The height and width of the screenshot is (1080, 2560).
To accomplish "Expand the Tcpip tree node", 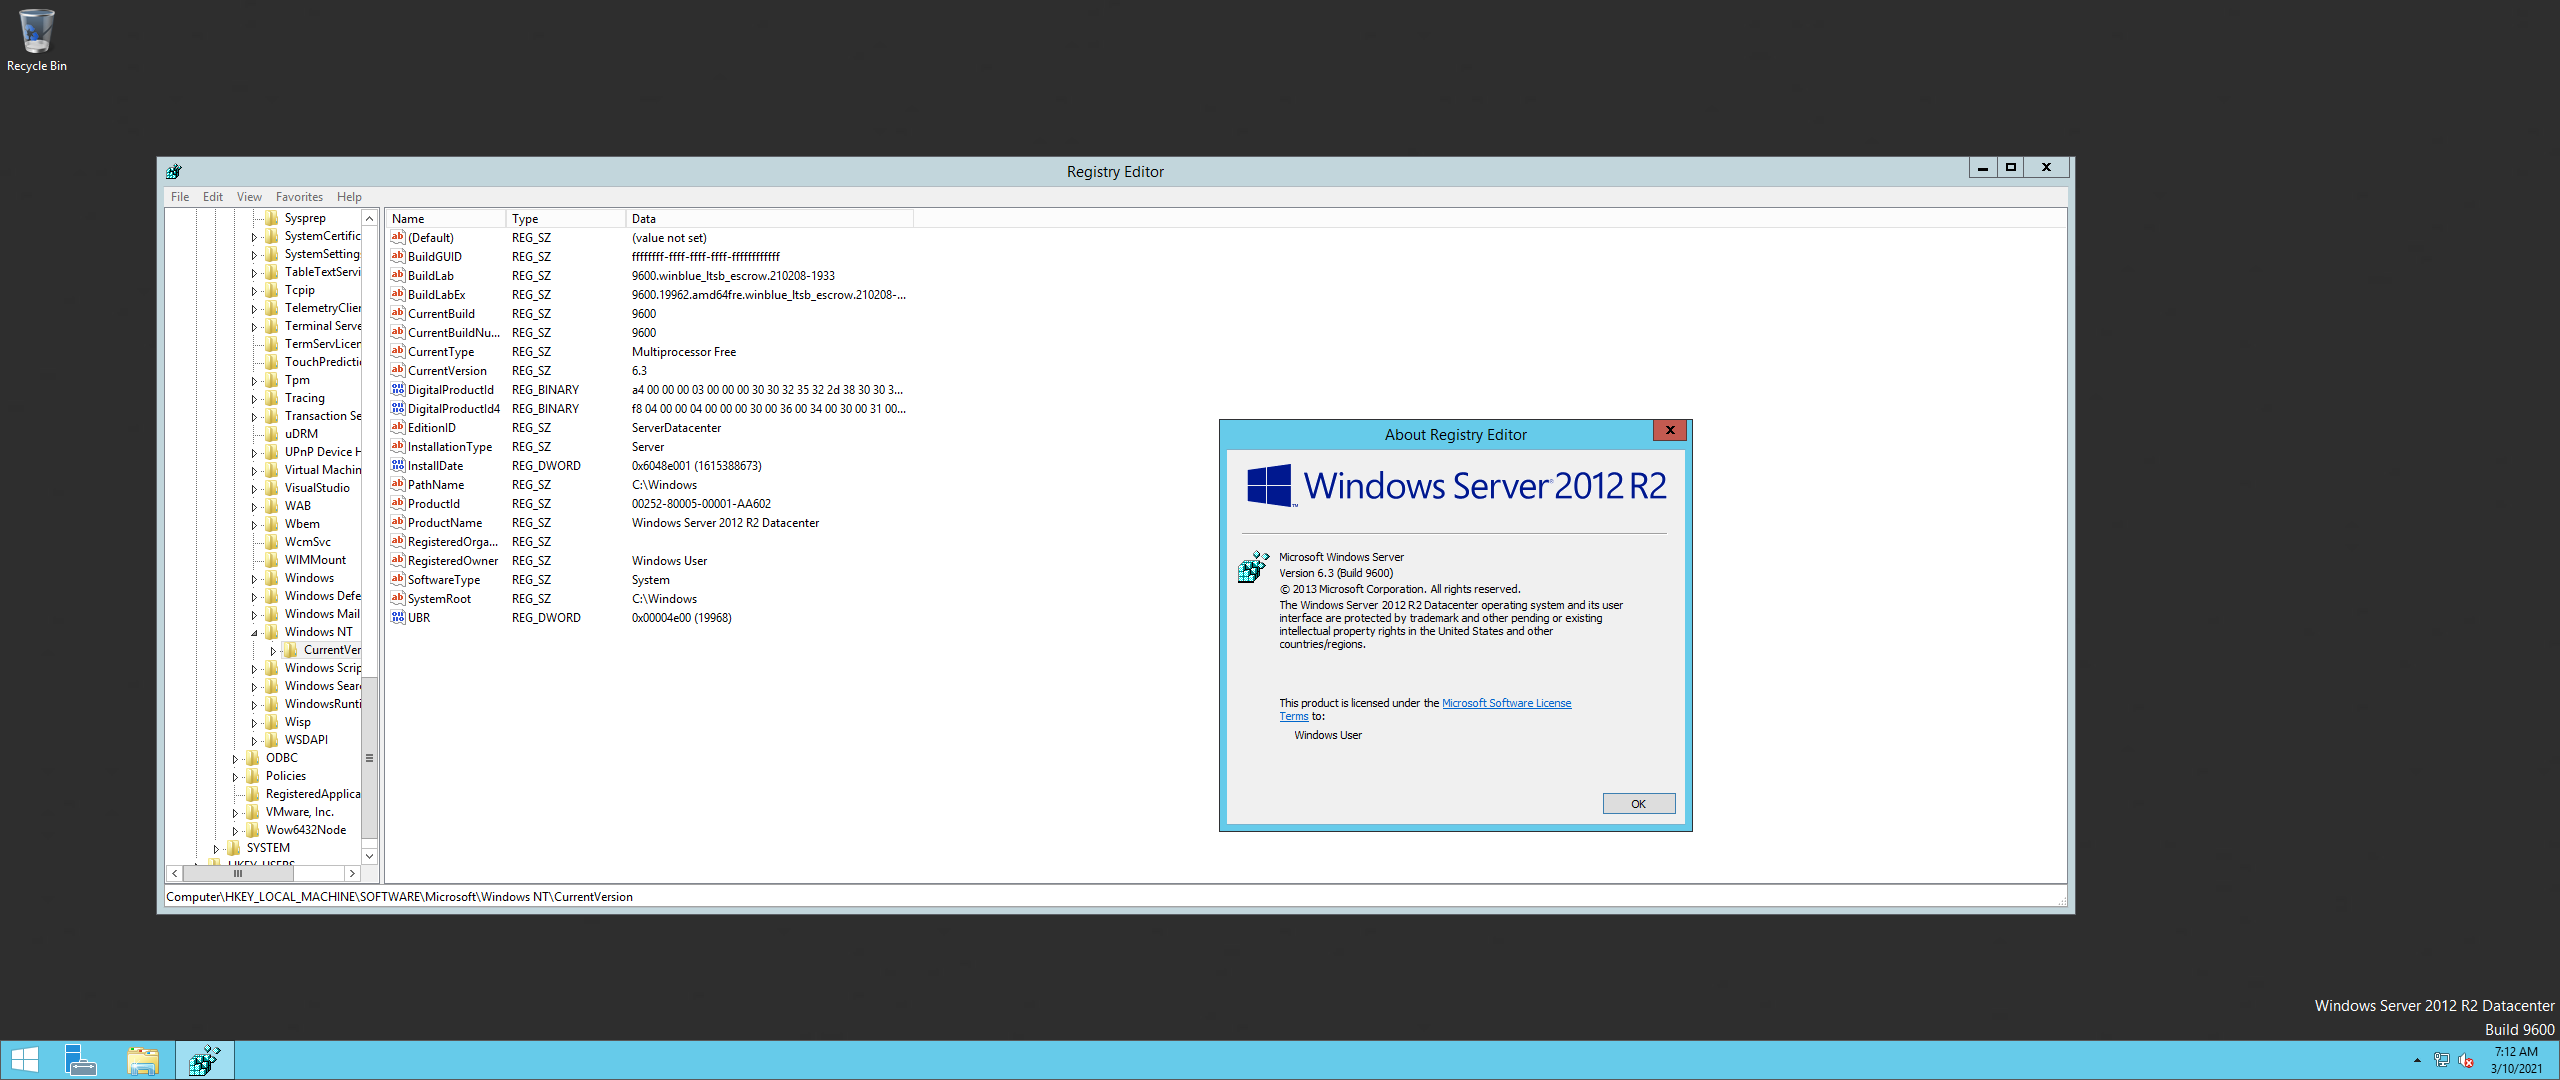I will coord(254,291).
